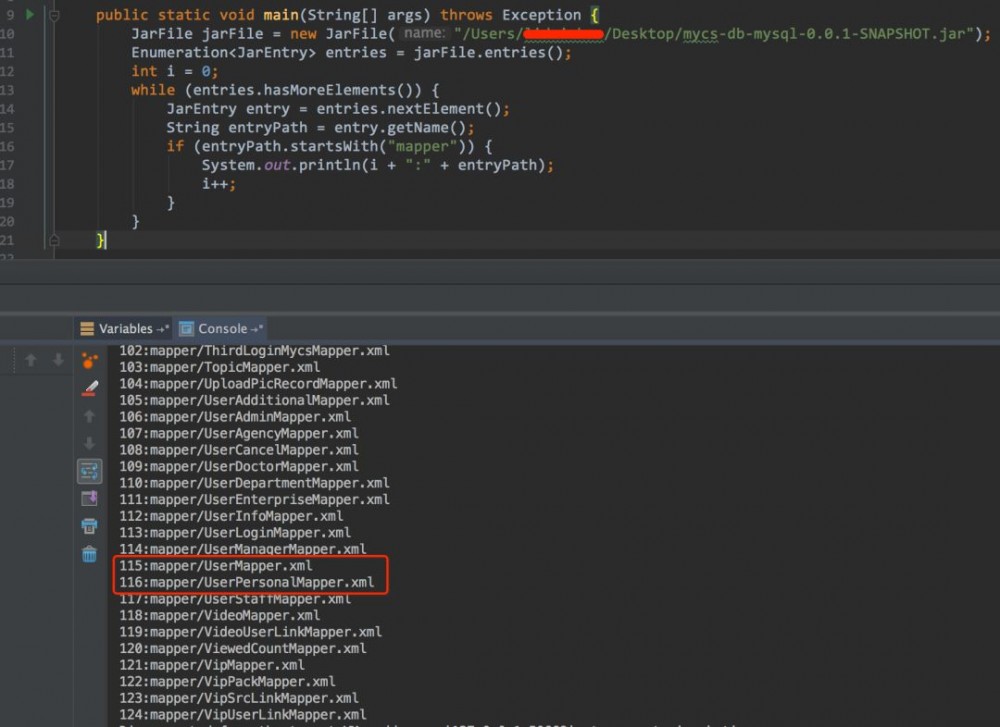The height and width of the screenshot is (727, 1000).
Task: Click console line 111 UserEnterpriseMapper.xml
Action: click(x=254, y=500)
